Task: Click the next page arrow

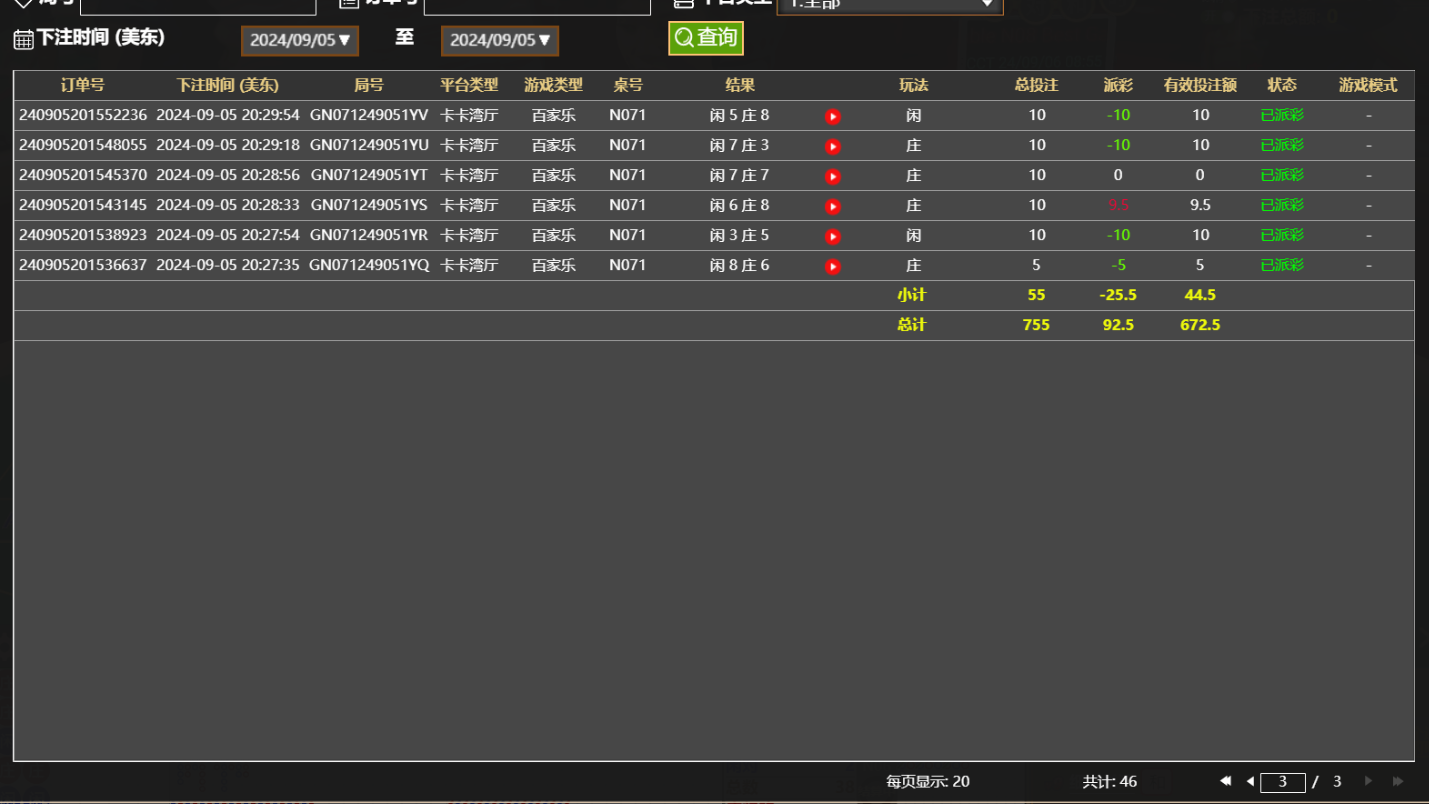Action: 1368,781
